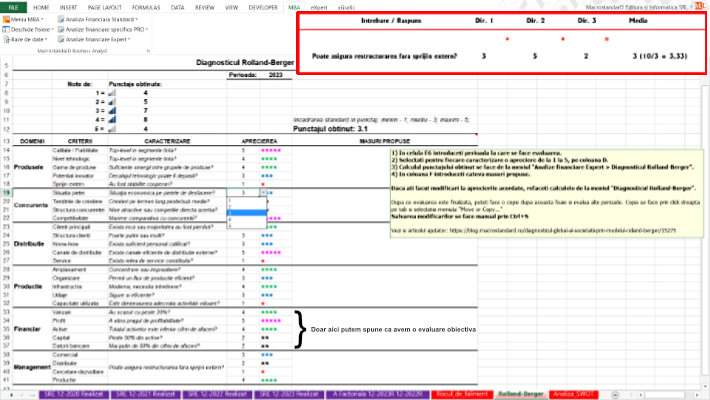Open the FILE menu
Viewport: 710px width, 400px height.
[11, 6]
